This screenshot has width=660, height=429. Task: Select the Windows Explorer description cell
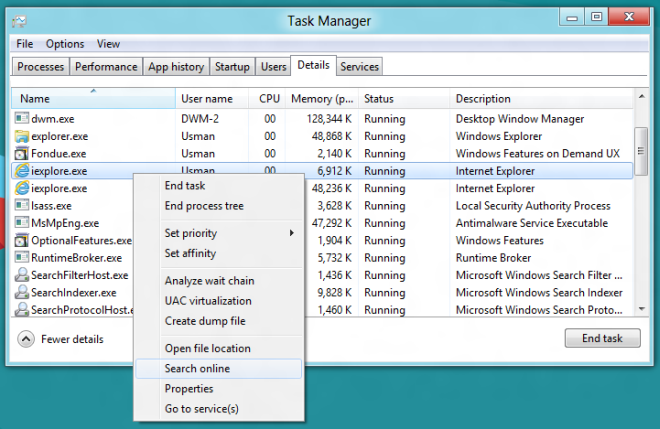[x=499, y=136]
